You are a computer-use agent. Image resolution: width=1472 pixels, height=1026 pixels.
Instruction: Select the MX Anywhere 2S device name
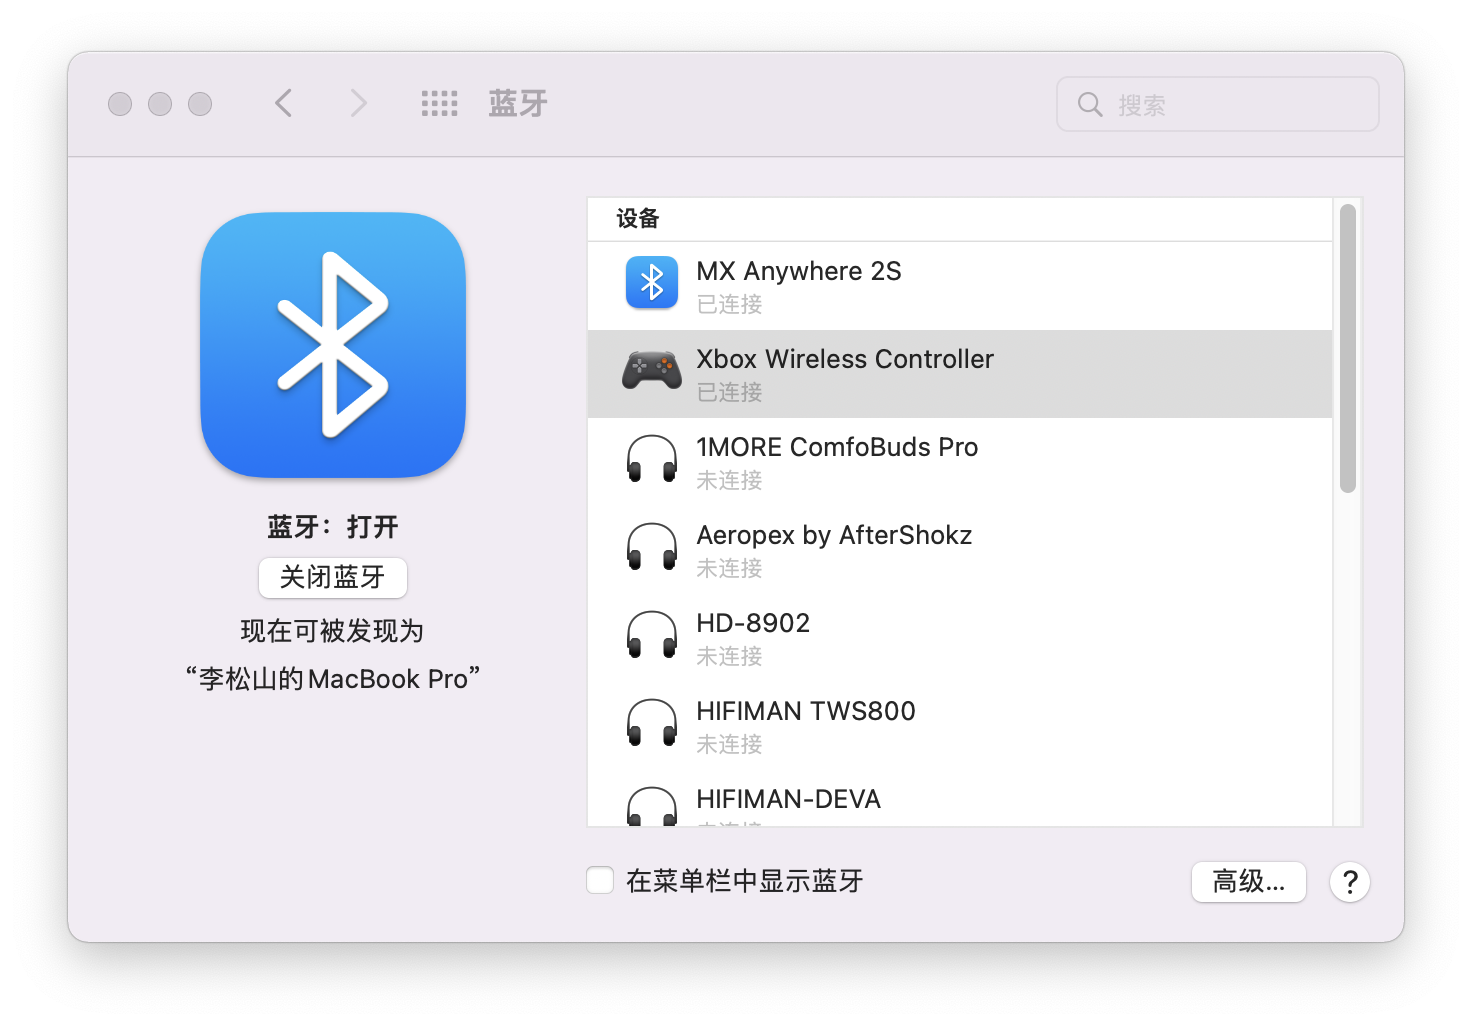pos(799,271)
